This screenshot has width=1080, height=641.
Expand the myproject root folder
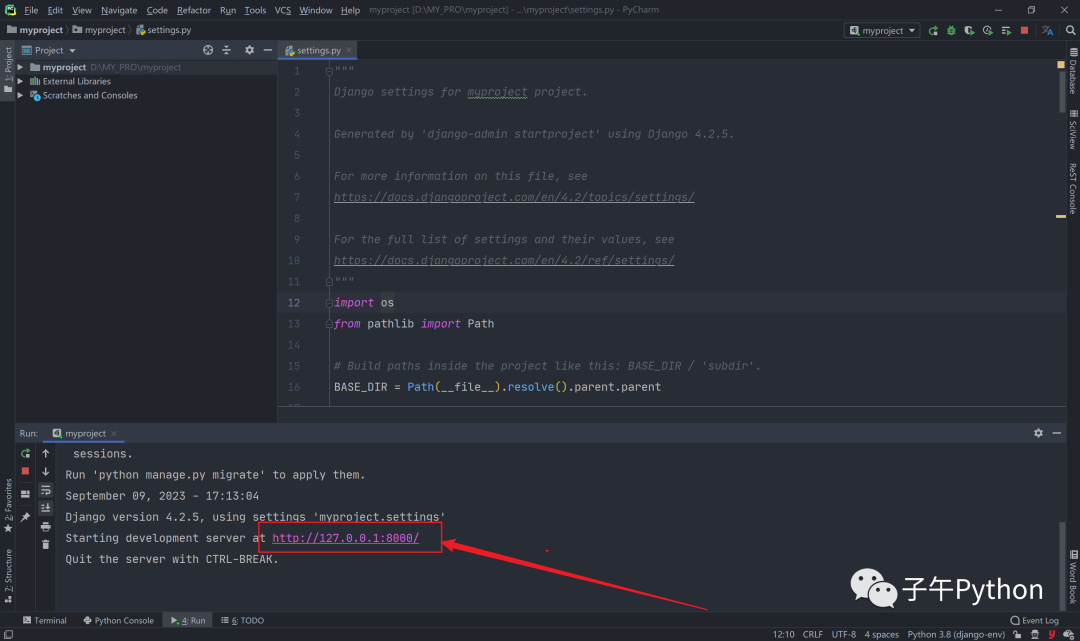pyautogui.click(x=21, y=67)
